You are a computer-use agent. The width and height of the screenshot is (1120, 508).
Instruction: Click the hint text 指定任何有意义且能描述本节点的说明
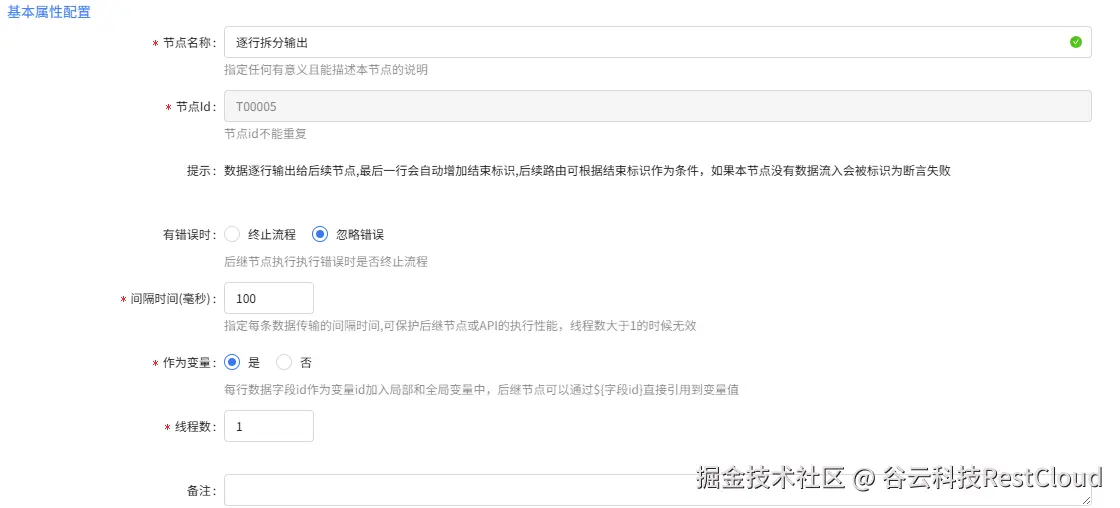pos(326,70)
